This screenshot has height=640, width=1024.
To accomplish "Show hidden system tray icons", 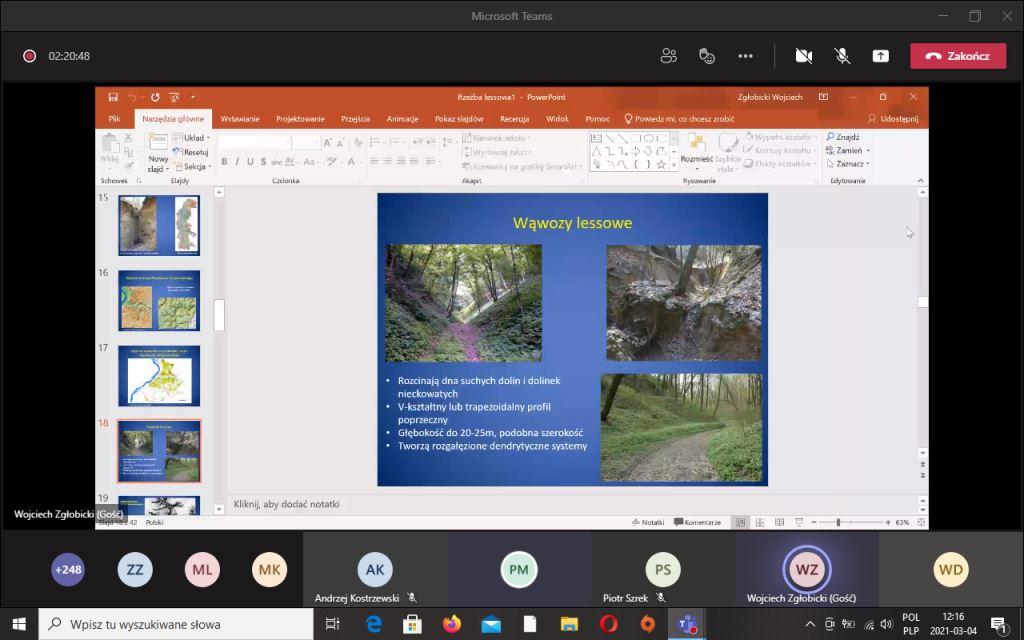I will [x=810, y=624].
